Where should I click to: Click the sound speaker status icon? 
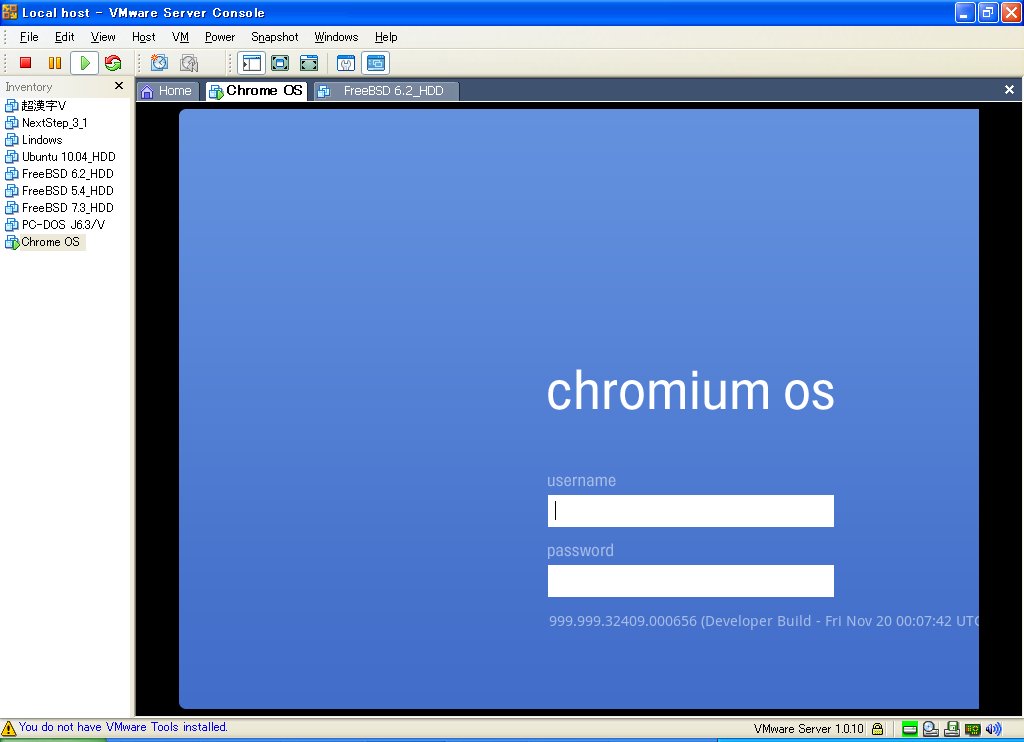pos(993,729)
